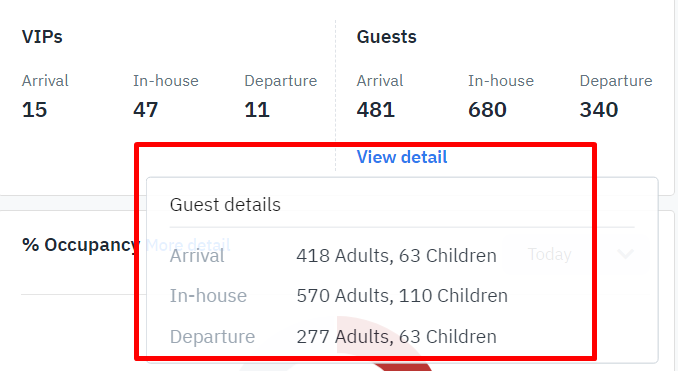Click the Guest details popup title
678x371 pixels.
point(225,205)
